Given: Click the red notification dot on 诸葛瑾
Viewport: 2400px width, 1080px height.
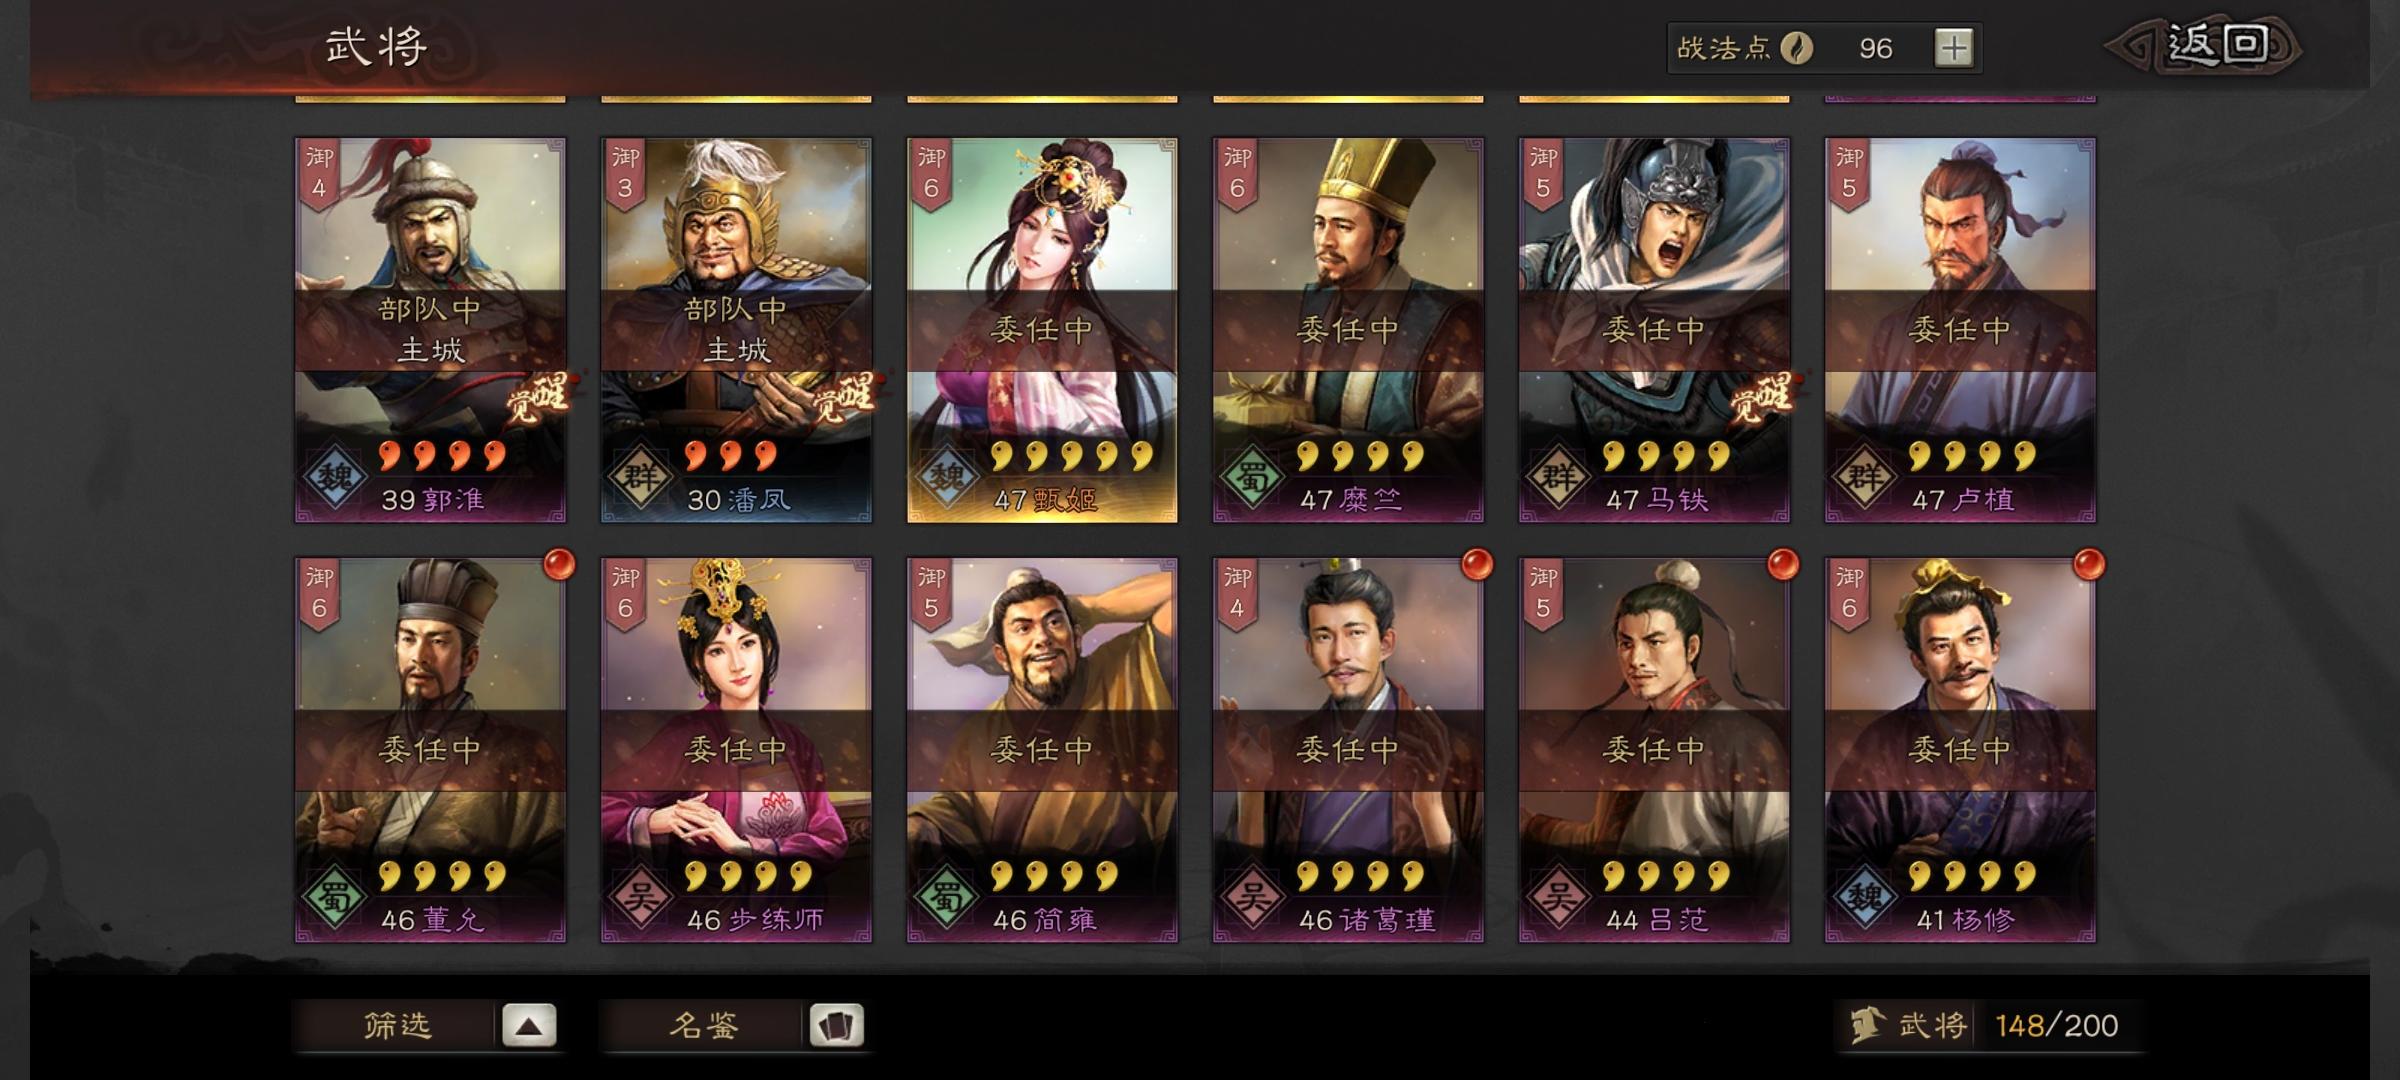Looking at the screenshot, I should click(x=1477, y=565).
